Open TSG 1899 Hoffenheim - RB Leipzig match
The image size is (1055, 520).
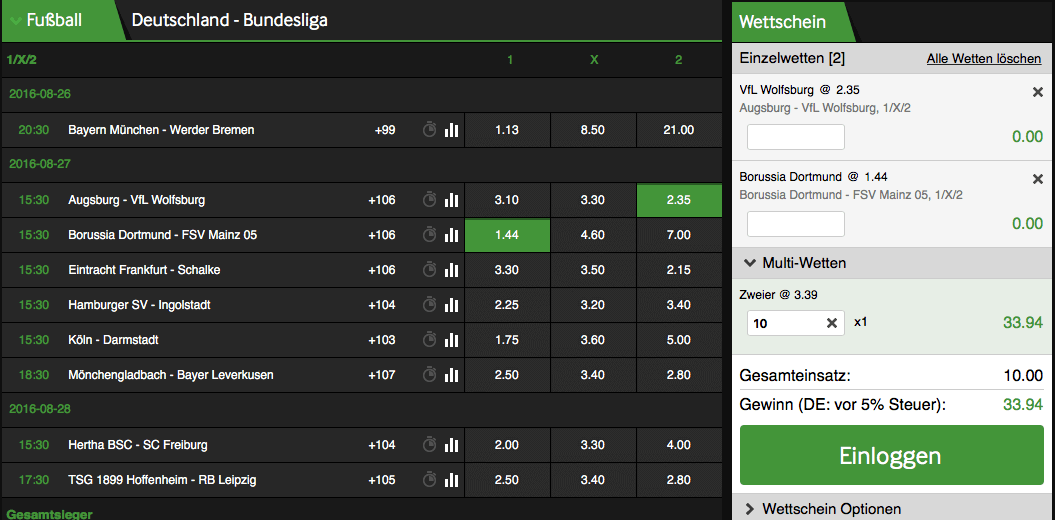[162, 480]
